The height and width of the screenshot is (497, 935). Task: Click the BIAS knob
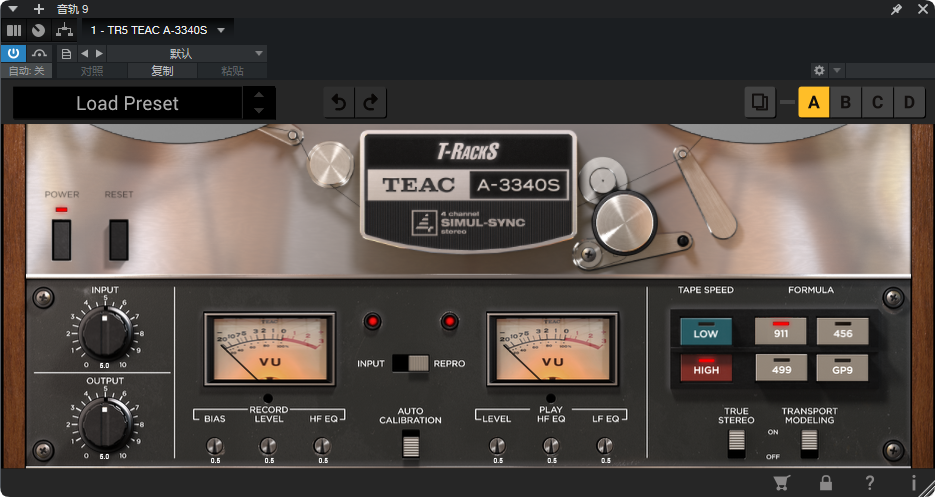tap(215, 446)
